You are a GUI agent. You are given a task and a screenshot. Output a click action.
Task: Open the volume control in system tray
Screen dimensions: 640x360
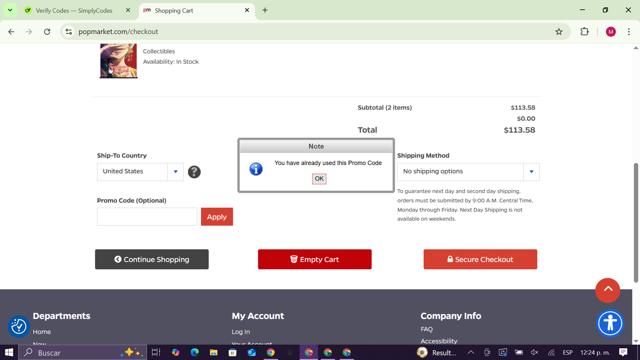(535, 352)
